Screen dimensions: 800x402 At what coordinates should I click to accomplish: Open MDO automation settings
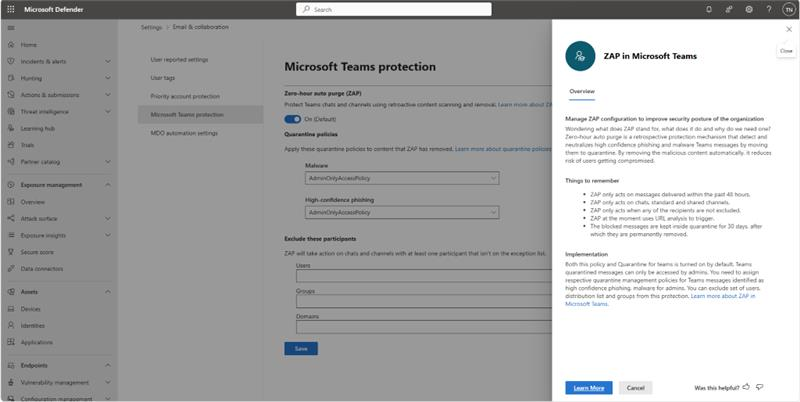tap(184, 133)
